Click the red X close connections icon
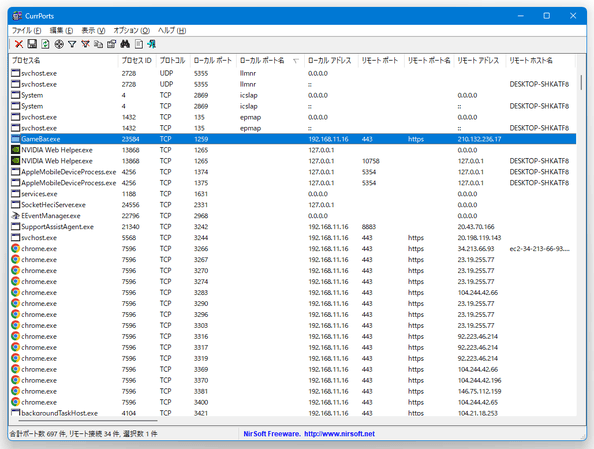 (x=19, y=44)
